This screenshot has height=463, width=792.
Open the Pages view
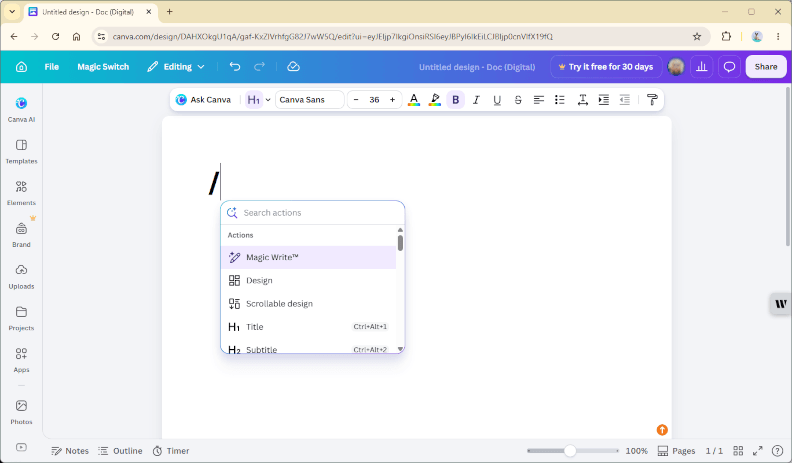tap(677, 451)
